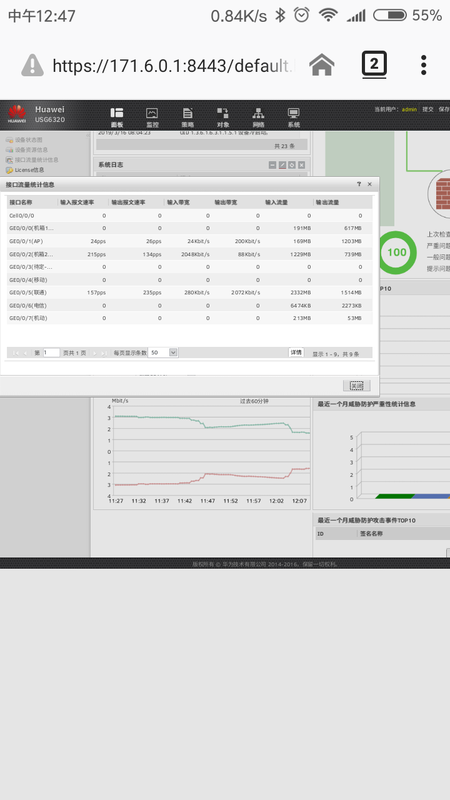Select the Cell0/0/0 interface row
Image resolution: width=450 pixels, height=800 pixels.
pos(189,216)
